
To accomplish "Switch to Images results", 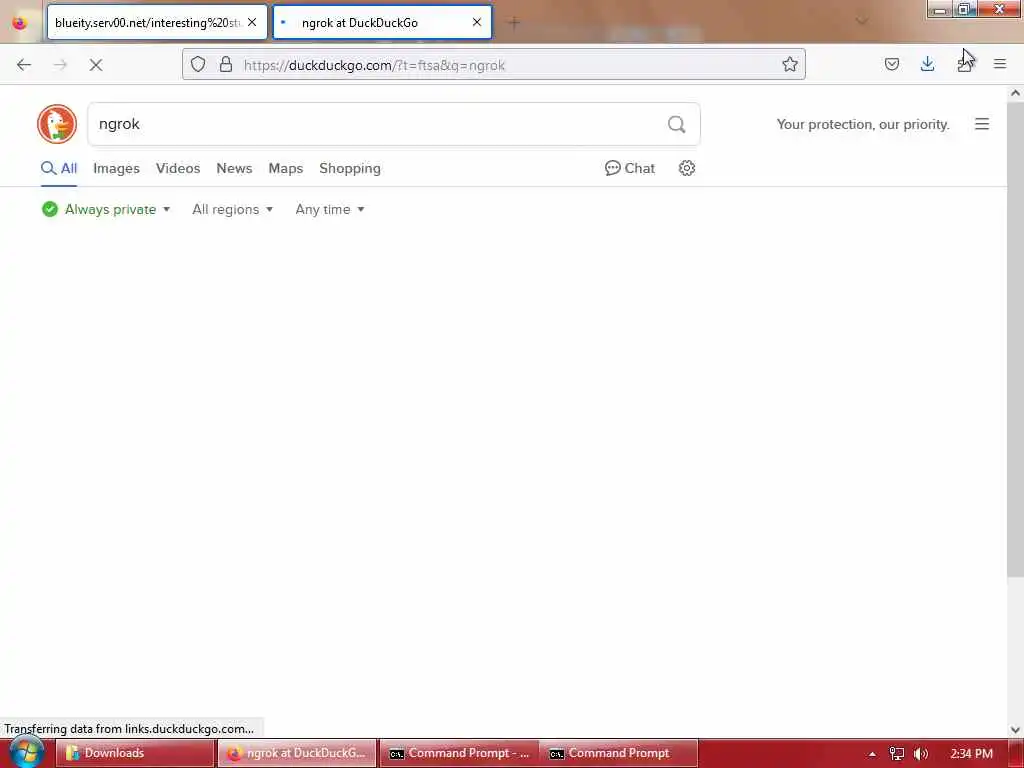I will [x=116, y=168].
